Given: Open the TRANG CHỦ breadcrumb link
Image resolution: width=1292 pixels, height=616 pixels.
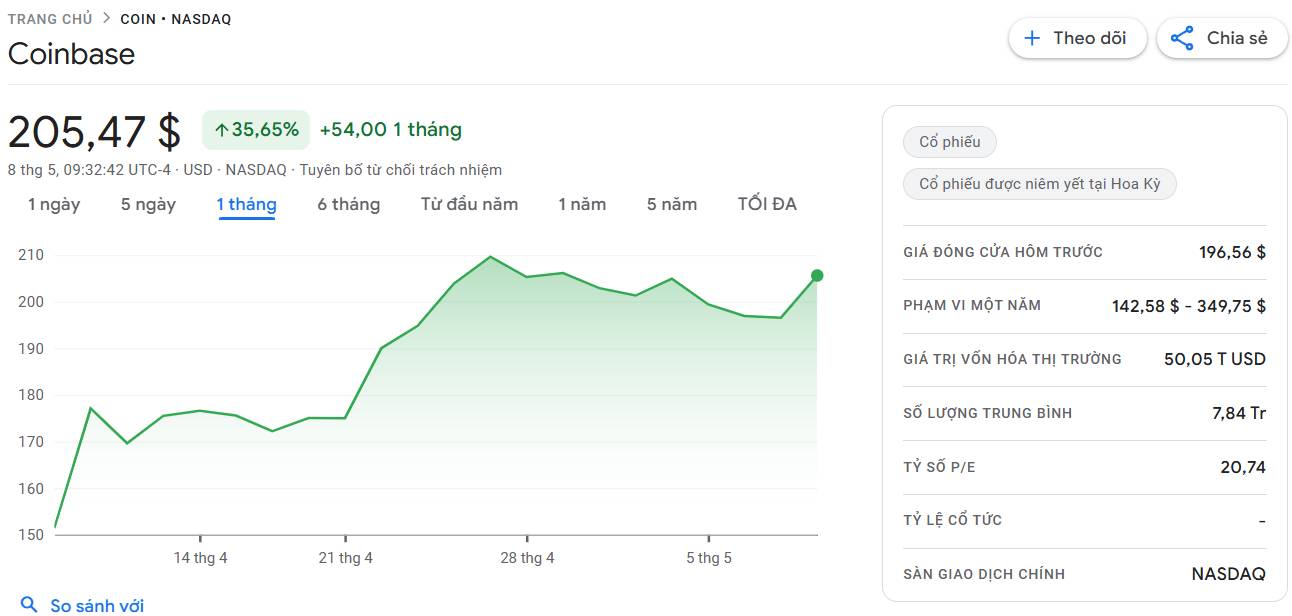Looking at the screenshot, I should point(50,18).
